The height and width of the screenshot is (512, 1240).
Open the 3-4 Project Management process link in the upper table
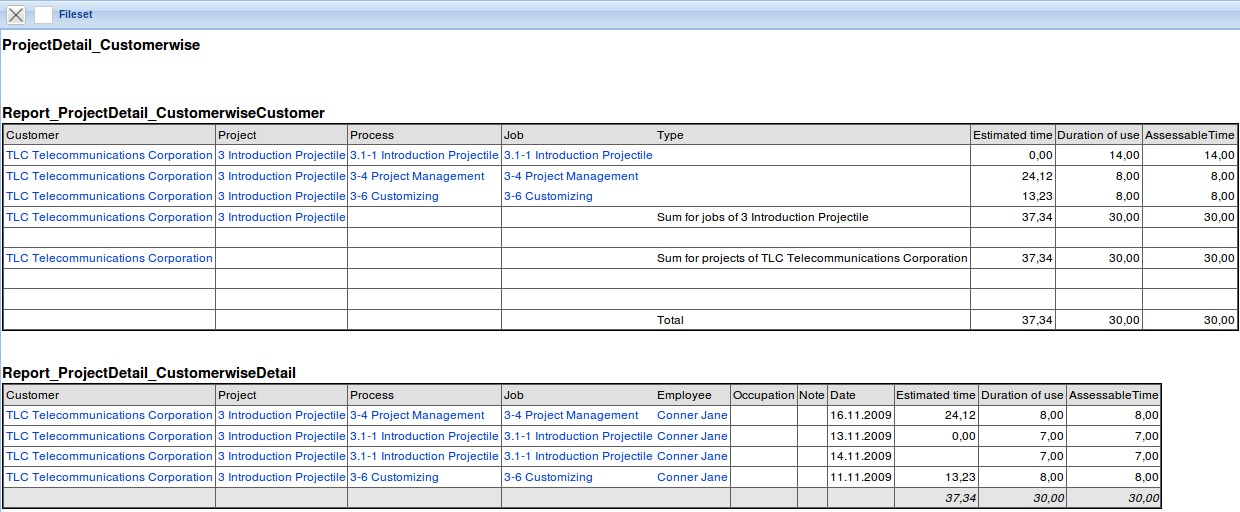coord(416,176)
